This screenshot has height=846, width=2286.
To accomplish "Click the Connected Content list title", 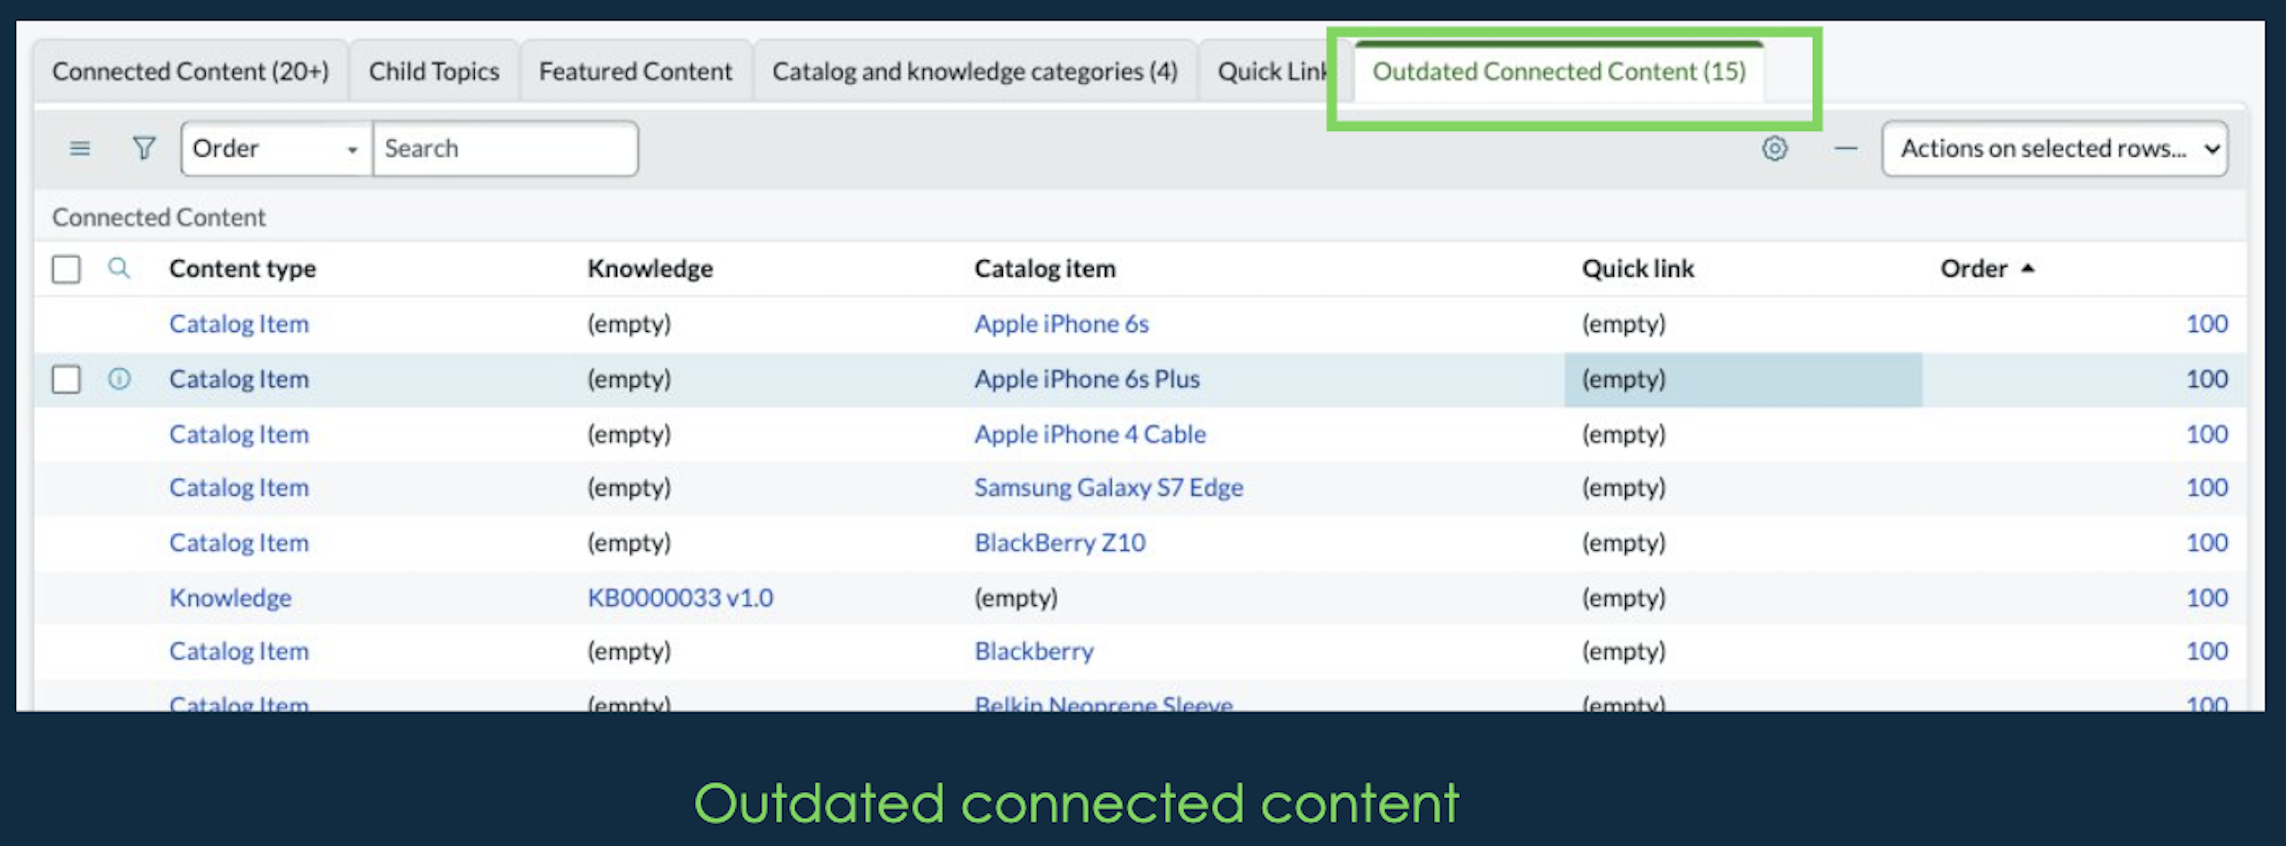I will [x=159, y=217].
